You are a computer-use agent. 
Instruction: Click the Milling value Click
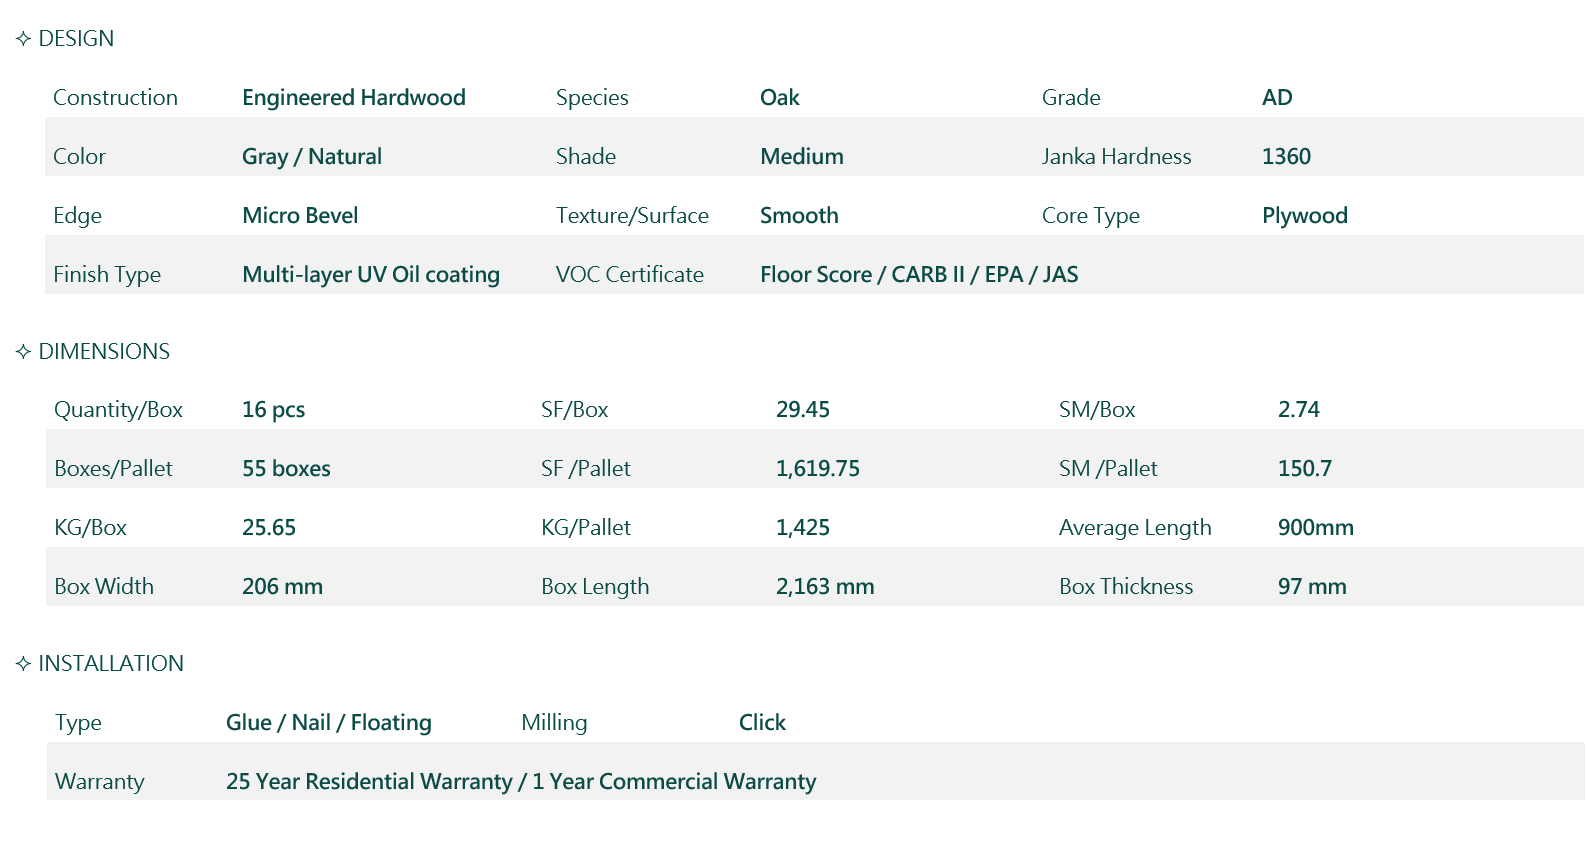762,723
